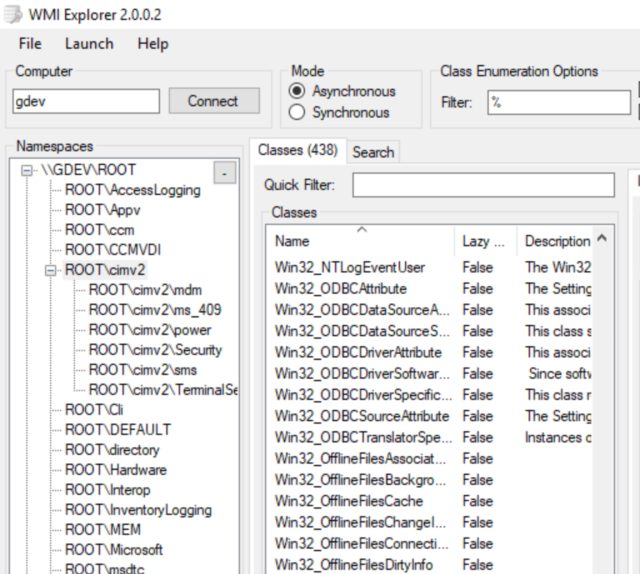Image resolution: width=640 pixels, height=574 pixels.
Task: Select the ROOT\AccessLogging namespace
Action: 133,190
